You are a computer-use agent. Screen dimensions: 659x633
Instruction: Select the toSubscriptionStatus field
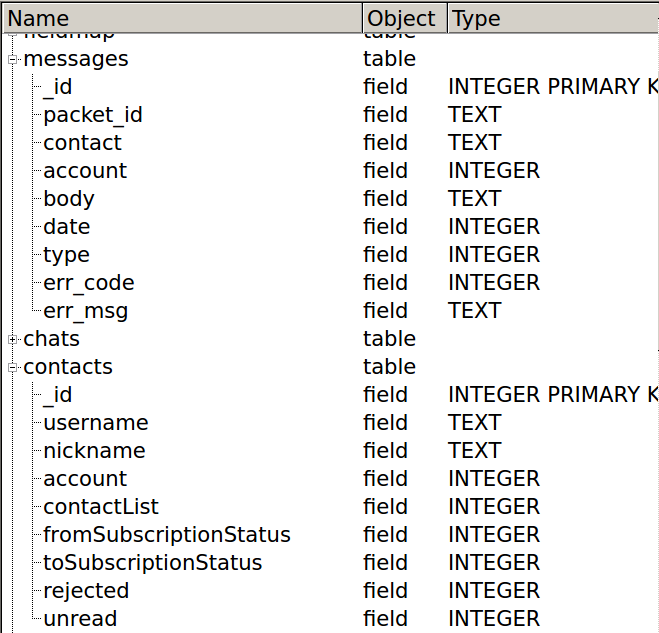click(153, 563)
